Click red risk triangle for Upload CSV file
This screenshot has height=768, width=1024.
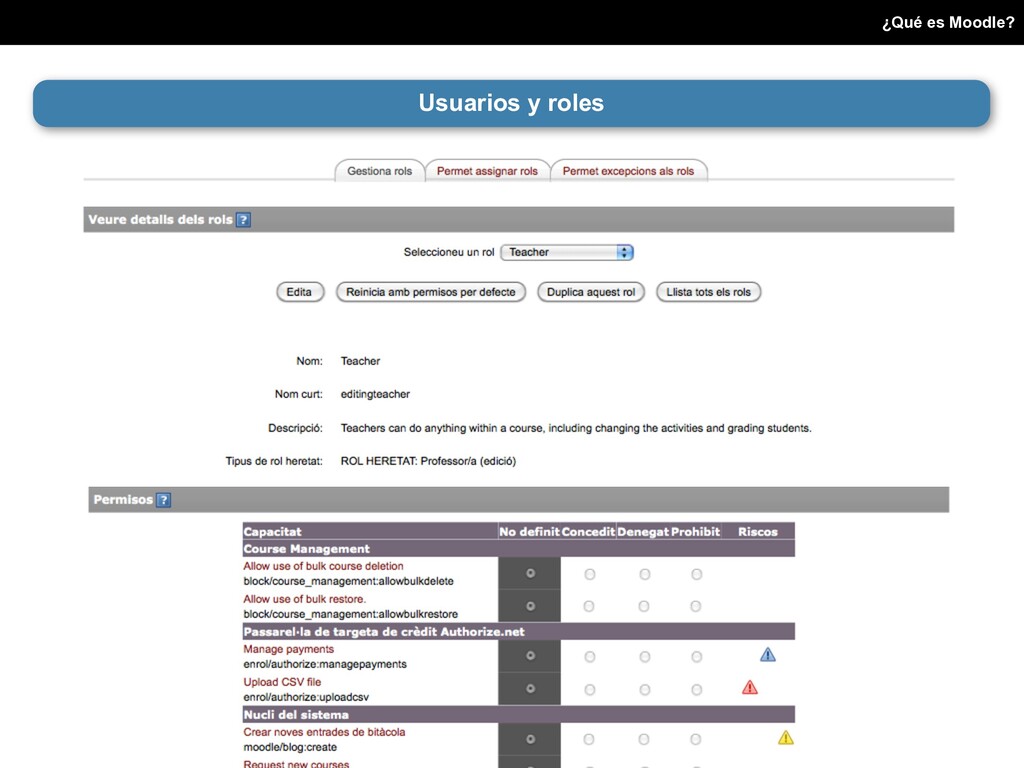tap(750, 687)
